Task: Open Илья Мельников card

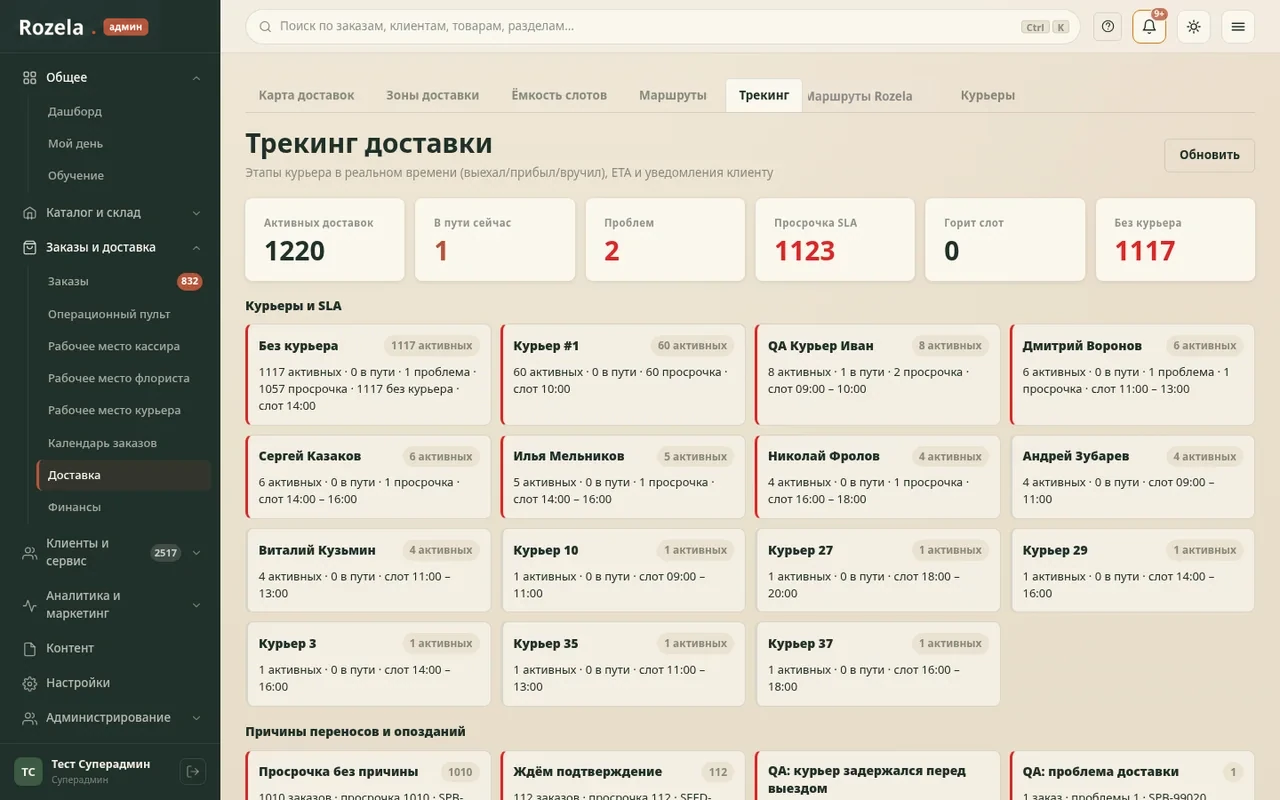Action: tap(623, 476)
